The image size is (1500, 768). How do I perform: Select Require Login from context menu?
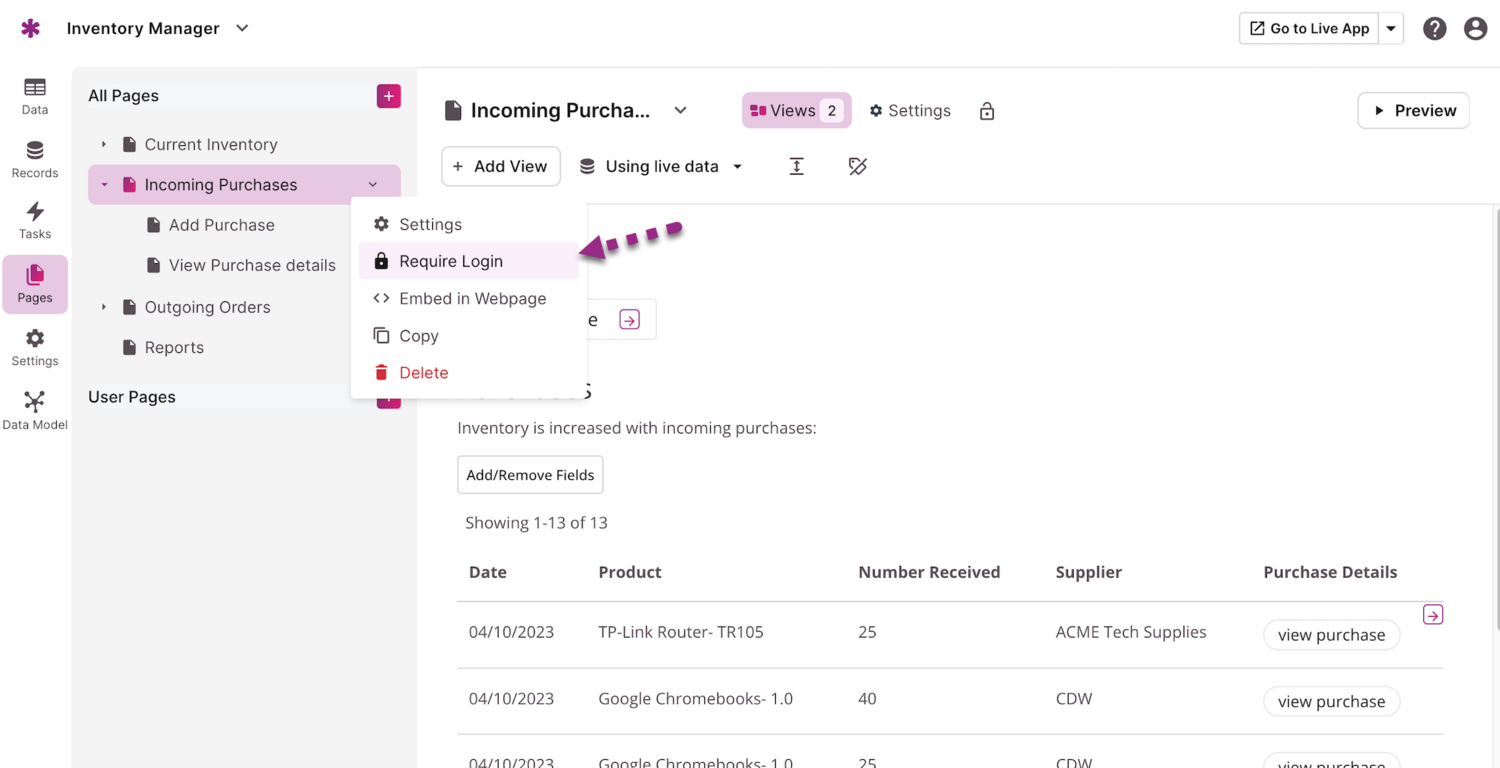451,261
